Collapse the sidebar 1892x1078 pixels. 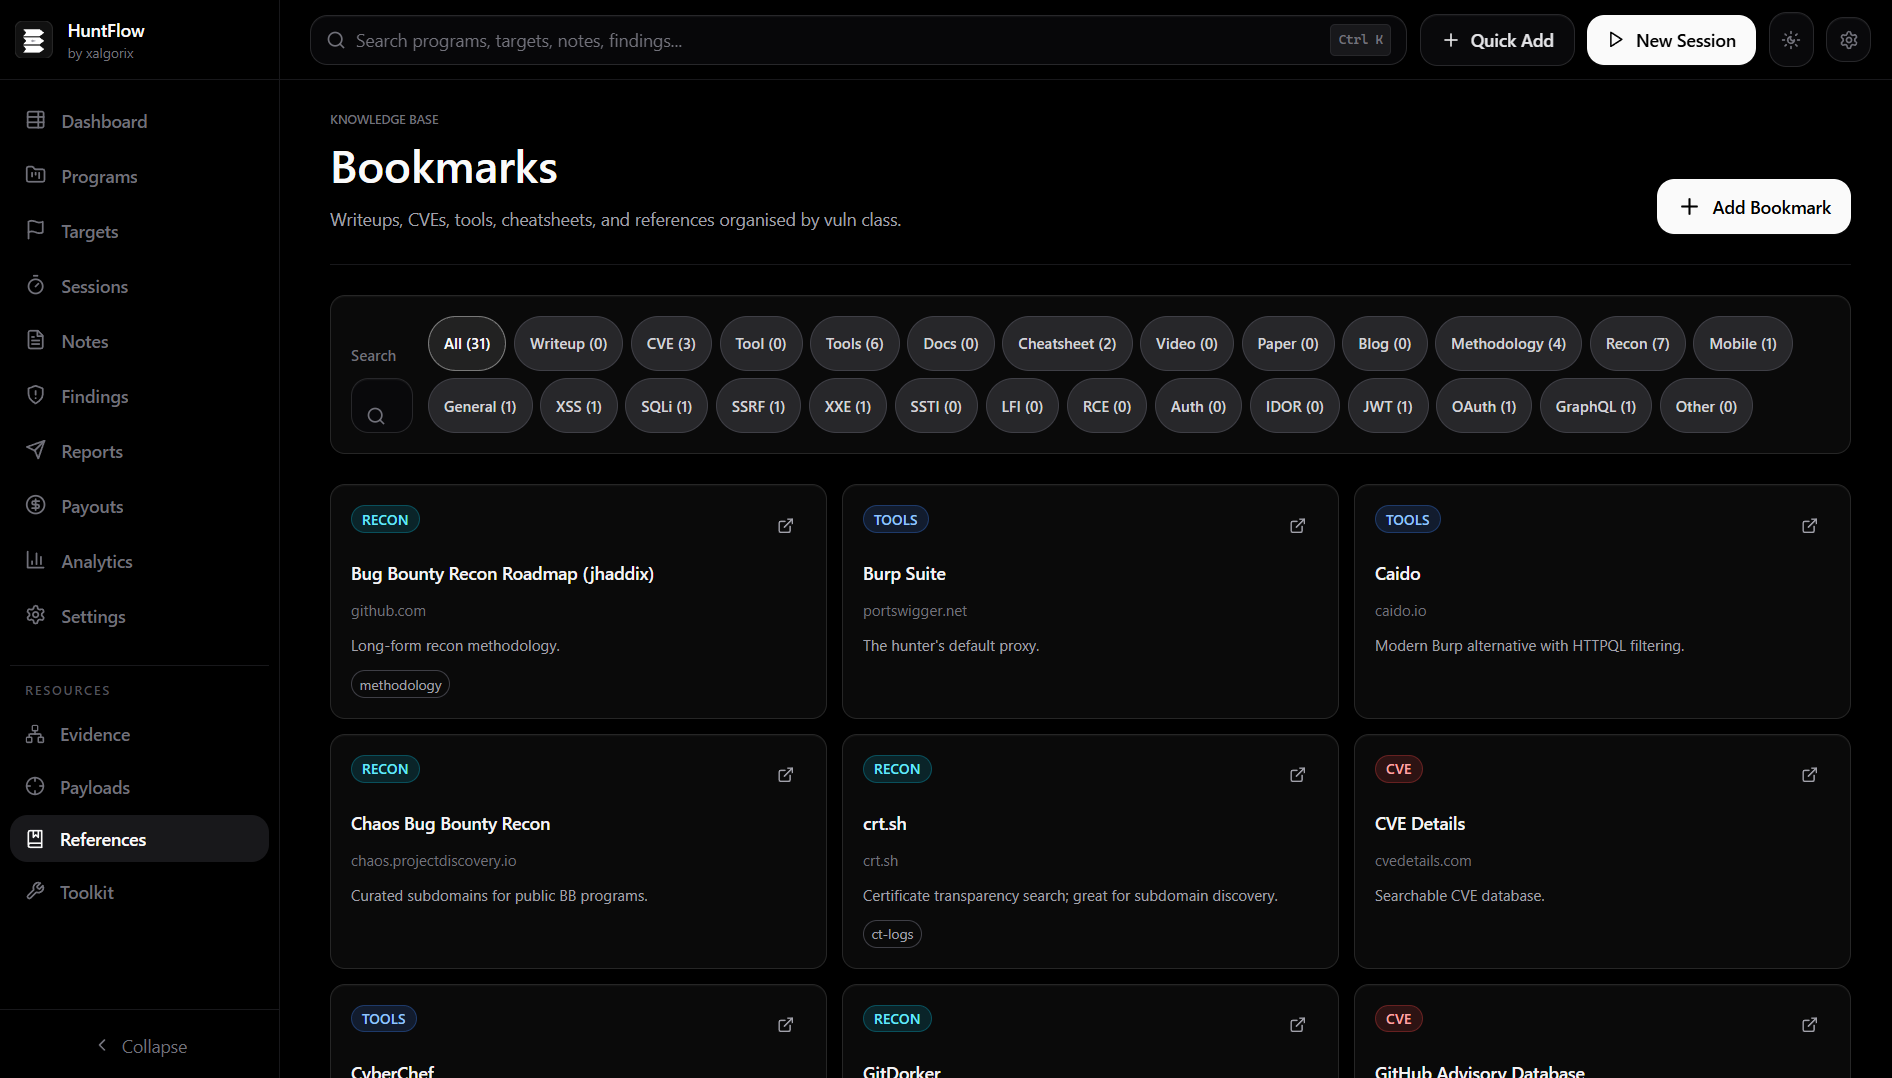click(x=141, y=1046)
